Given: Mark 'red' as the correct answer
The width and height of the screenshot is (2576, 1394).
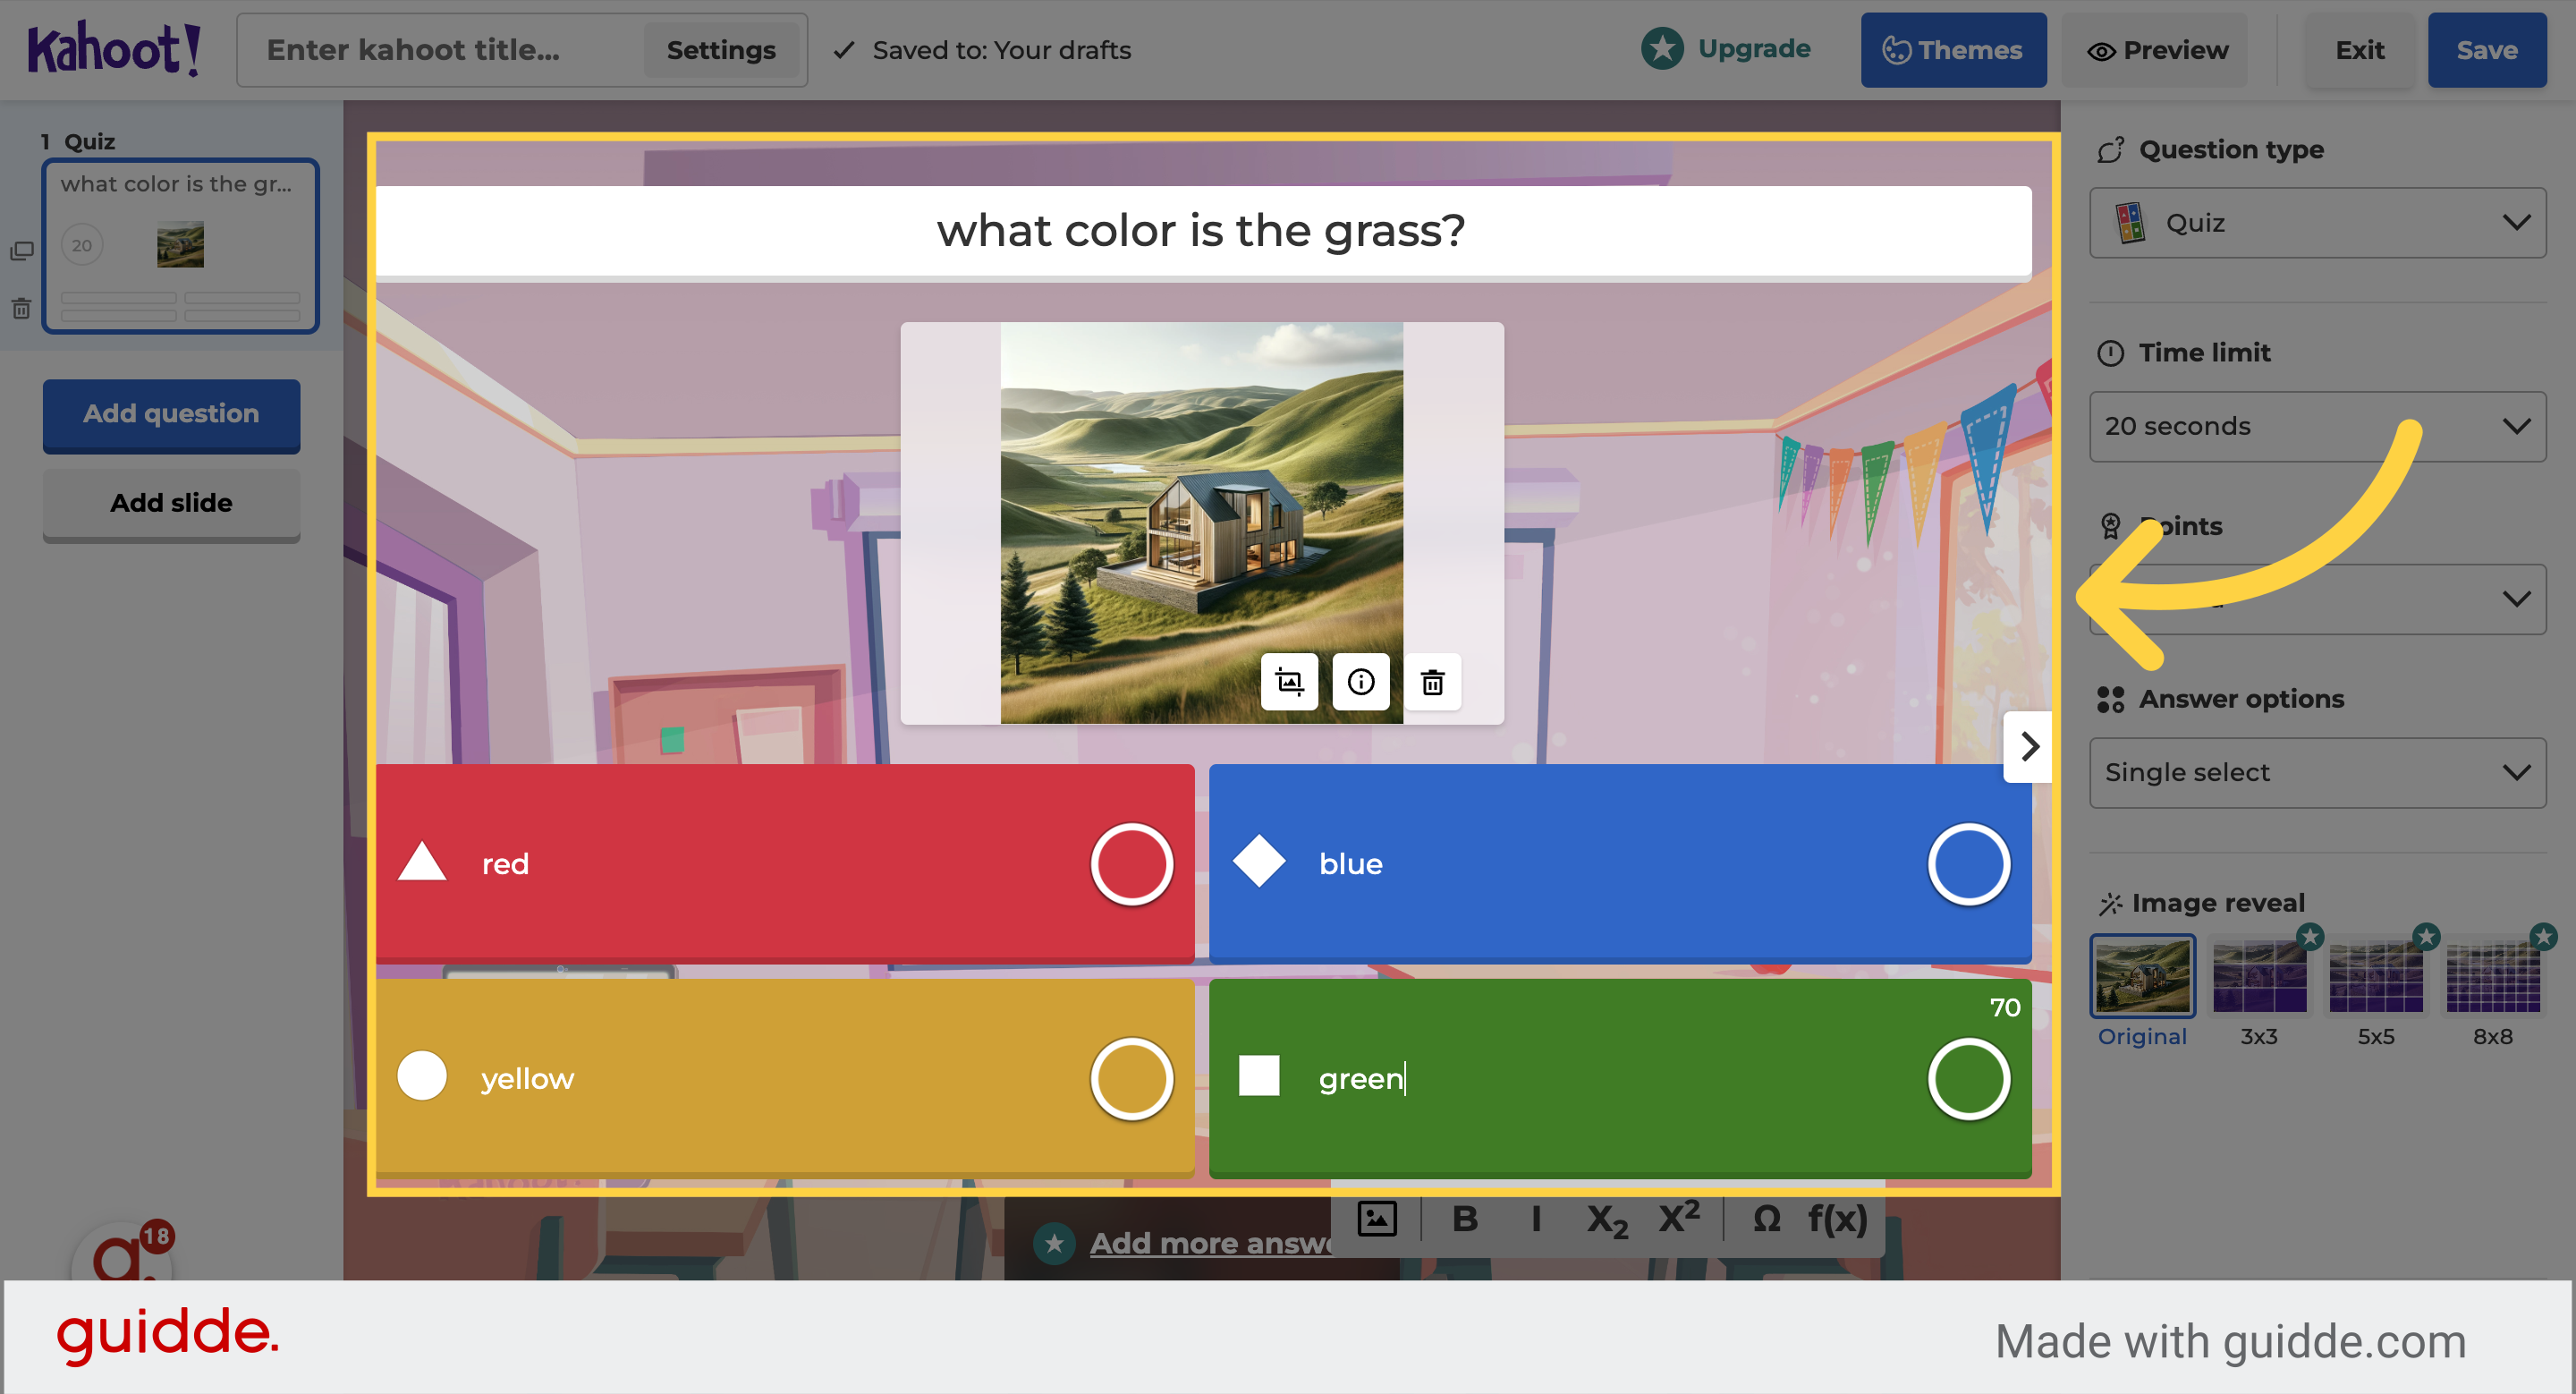Looking at the screenshot, I should click(1132, 862).
